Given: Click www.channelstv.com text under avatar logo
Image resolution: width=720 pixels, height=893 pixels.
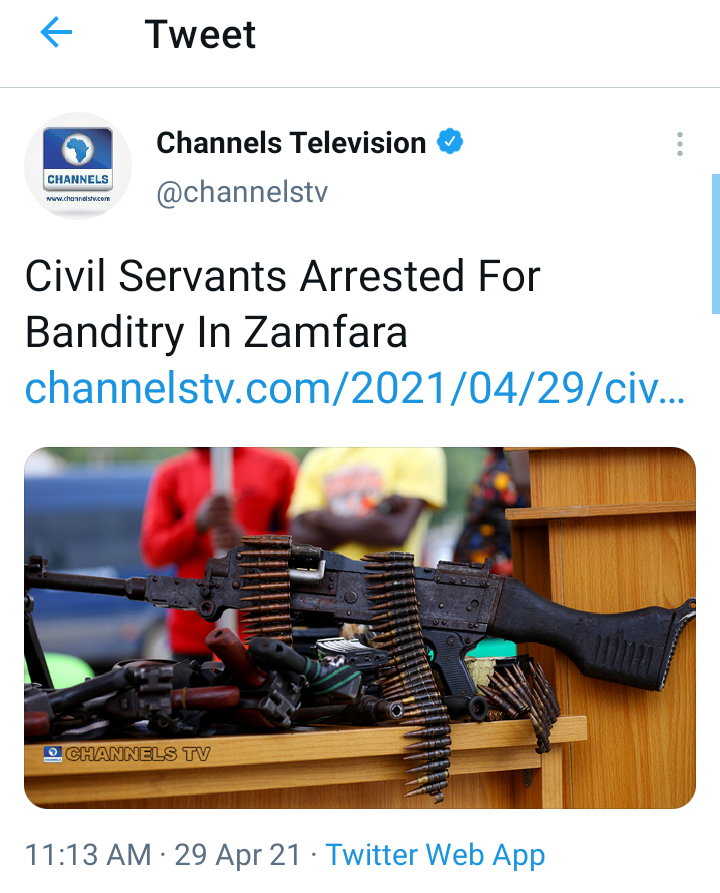Looking at the screenshot, I should pyautogui.click(x=78, y=199).
